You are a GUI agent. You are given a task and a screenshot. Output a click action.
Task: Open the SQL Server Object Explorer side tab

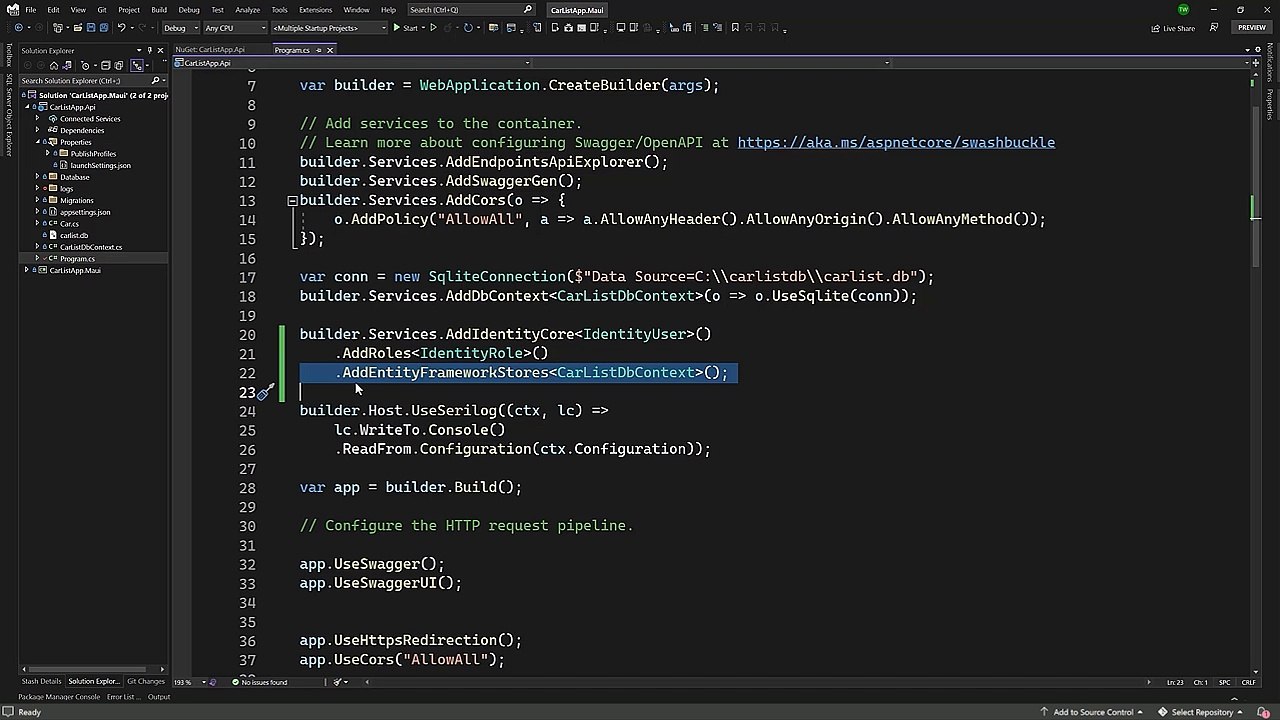tap(9, 115)
